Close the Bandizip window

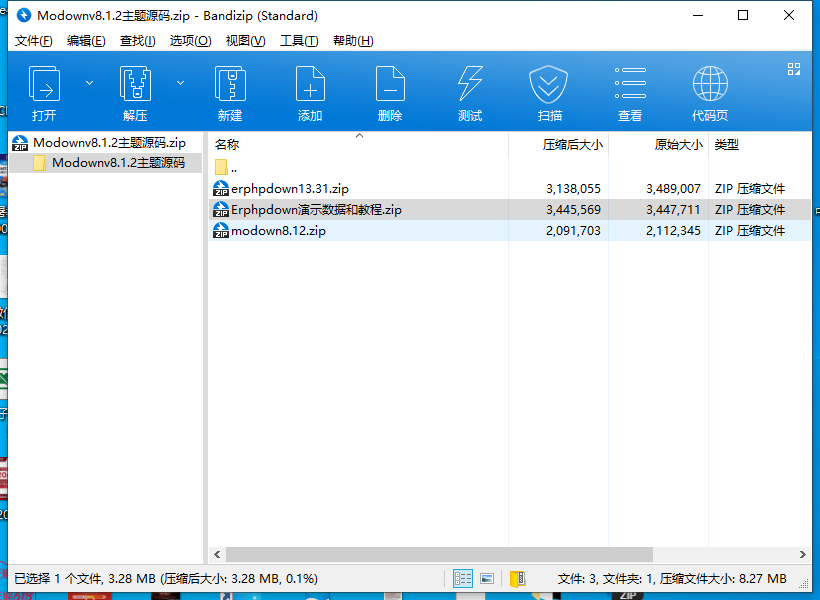(789, 15)
